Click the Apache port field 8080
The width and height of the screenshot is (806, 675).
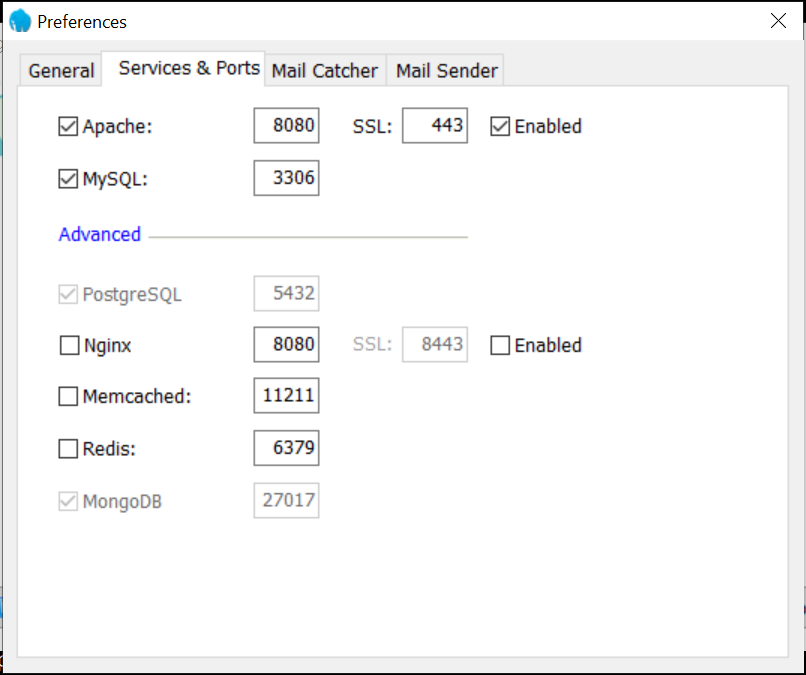point(286,125)
